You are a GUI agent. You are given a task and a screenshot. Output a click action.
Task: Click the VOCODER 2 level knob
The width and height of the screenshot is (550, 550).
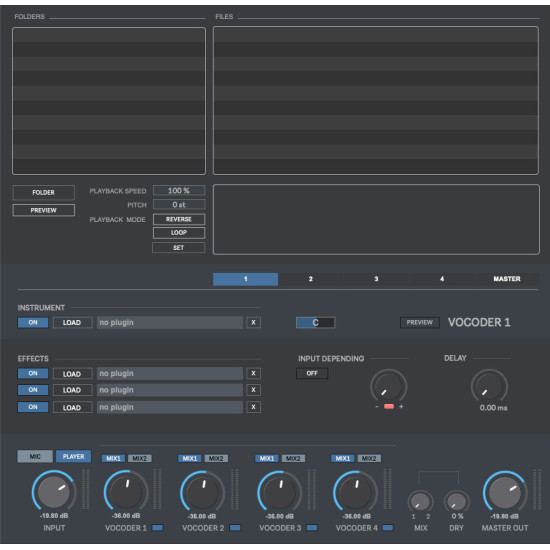202,491
